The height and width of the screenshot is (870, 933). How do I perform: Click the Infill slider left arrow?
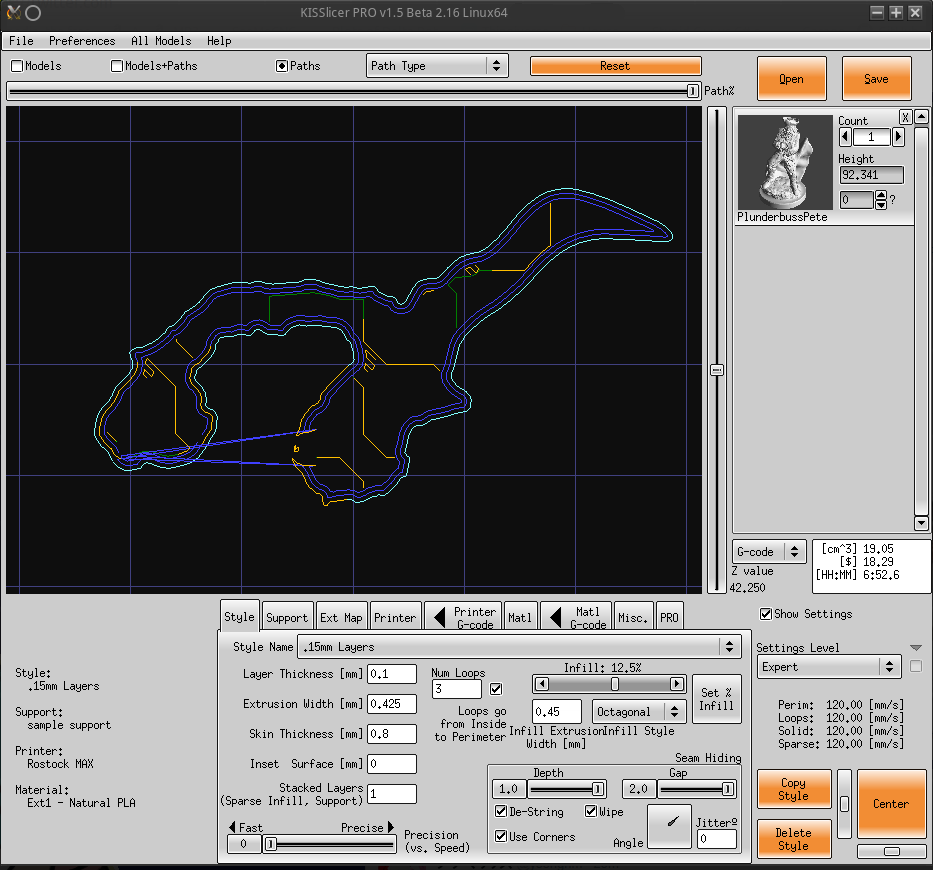(541, 684)
